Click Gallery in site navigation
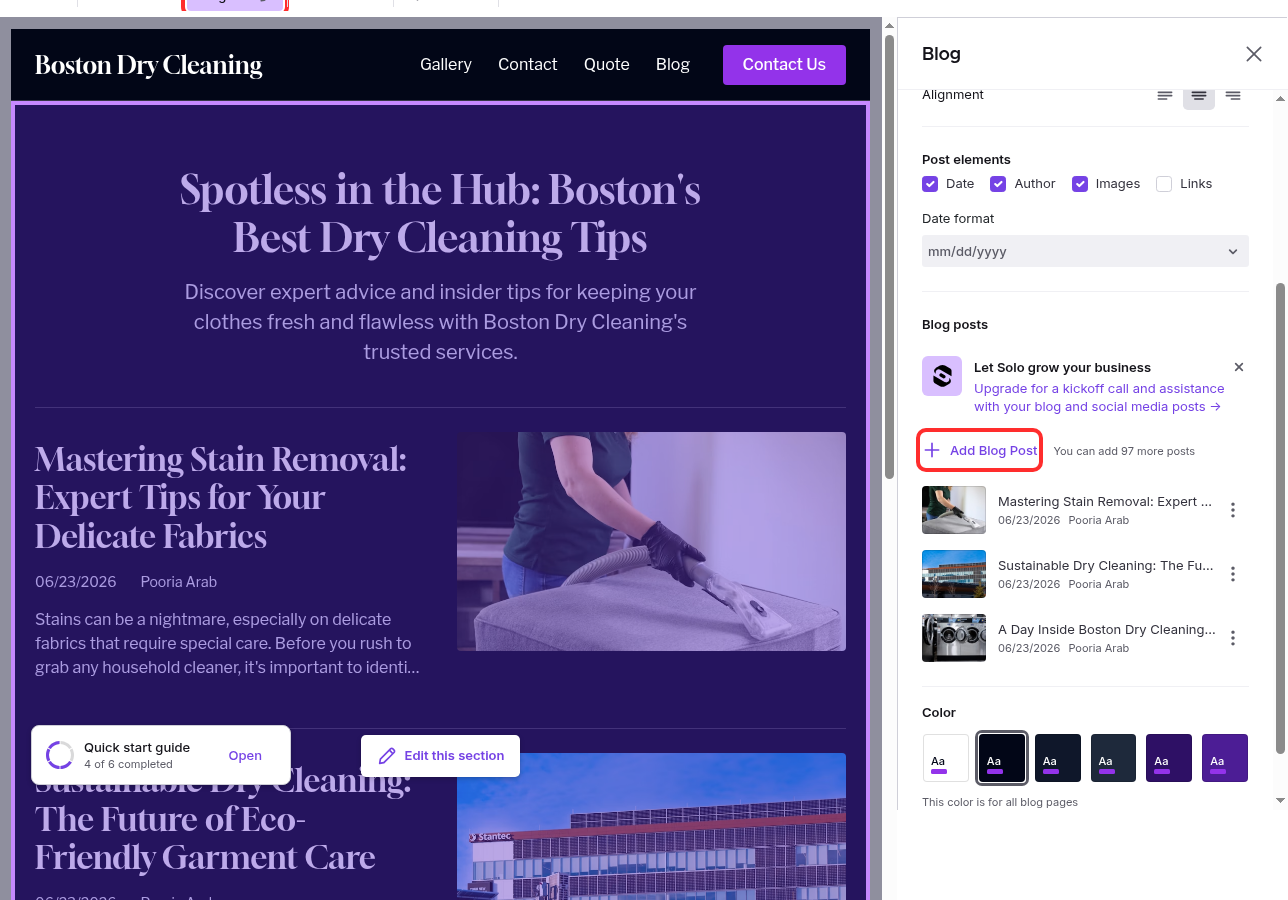Image resolution: width=1288 pixels, height=900 pixels. click(x=446, y=65)
